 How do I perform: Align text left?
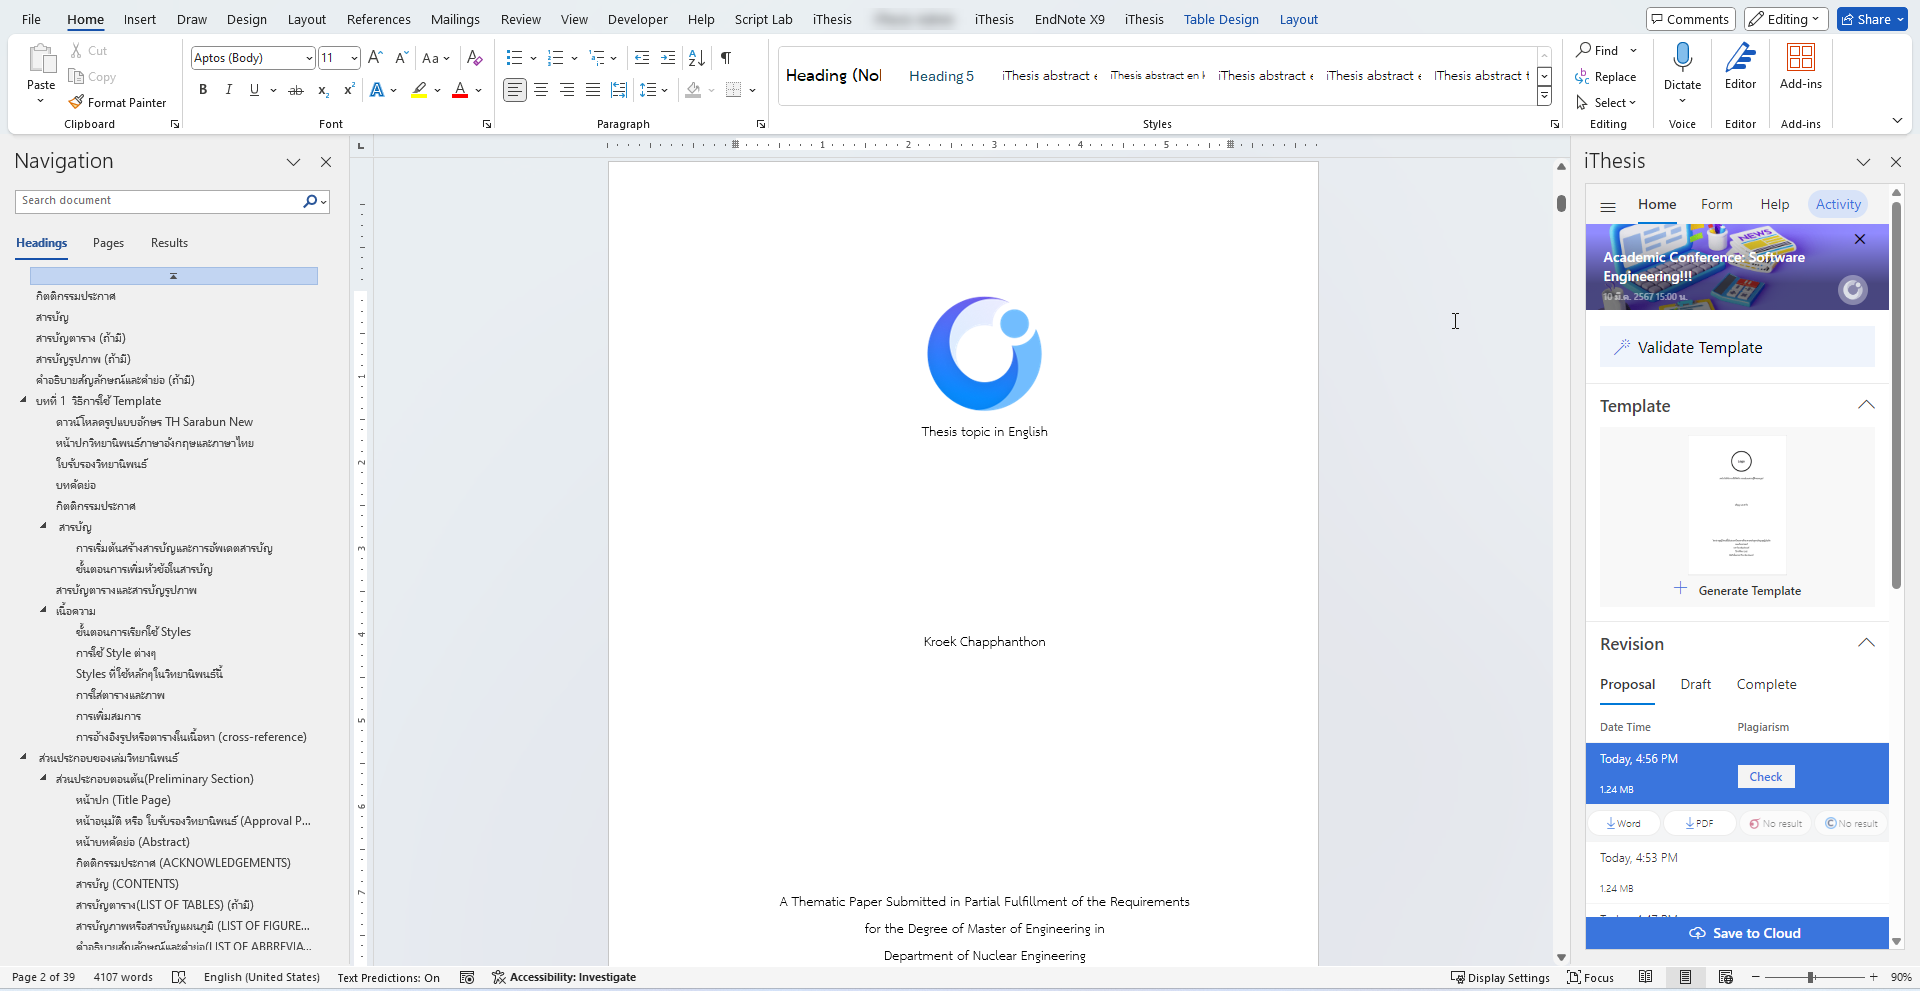515,90
